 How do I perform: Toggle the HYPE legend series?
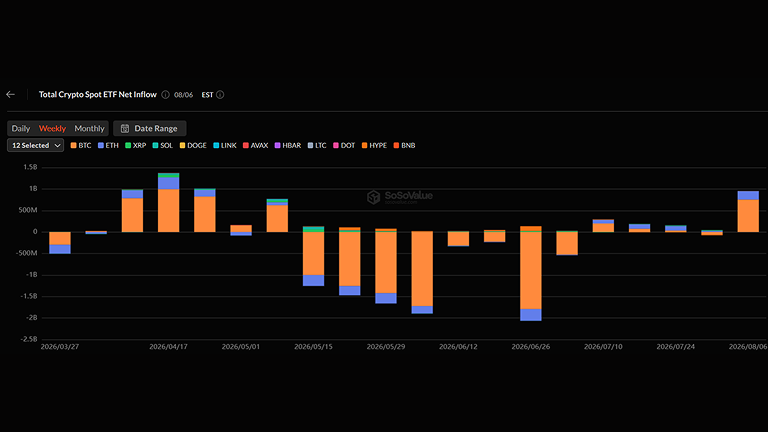point(374,145)
